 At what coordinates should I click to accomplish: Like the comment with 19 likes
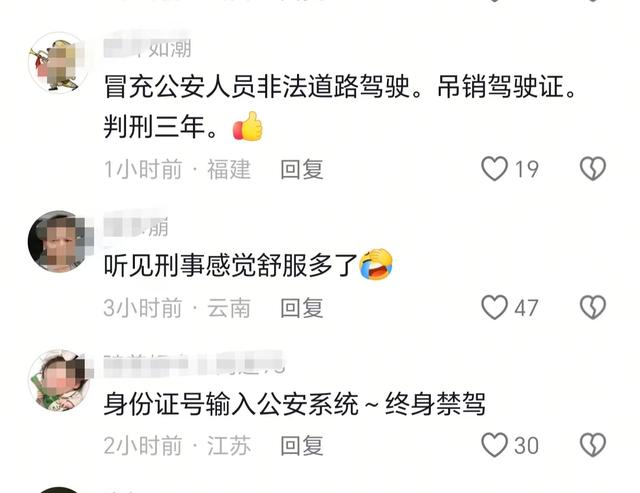click(x=494, y=169)
